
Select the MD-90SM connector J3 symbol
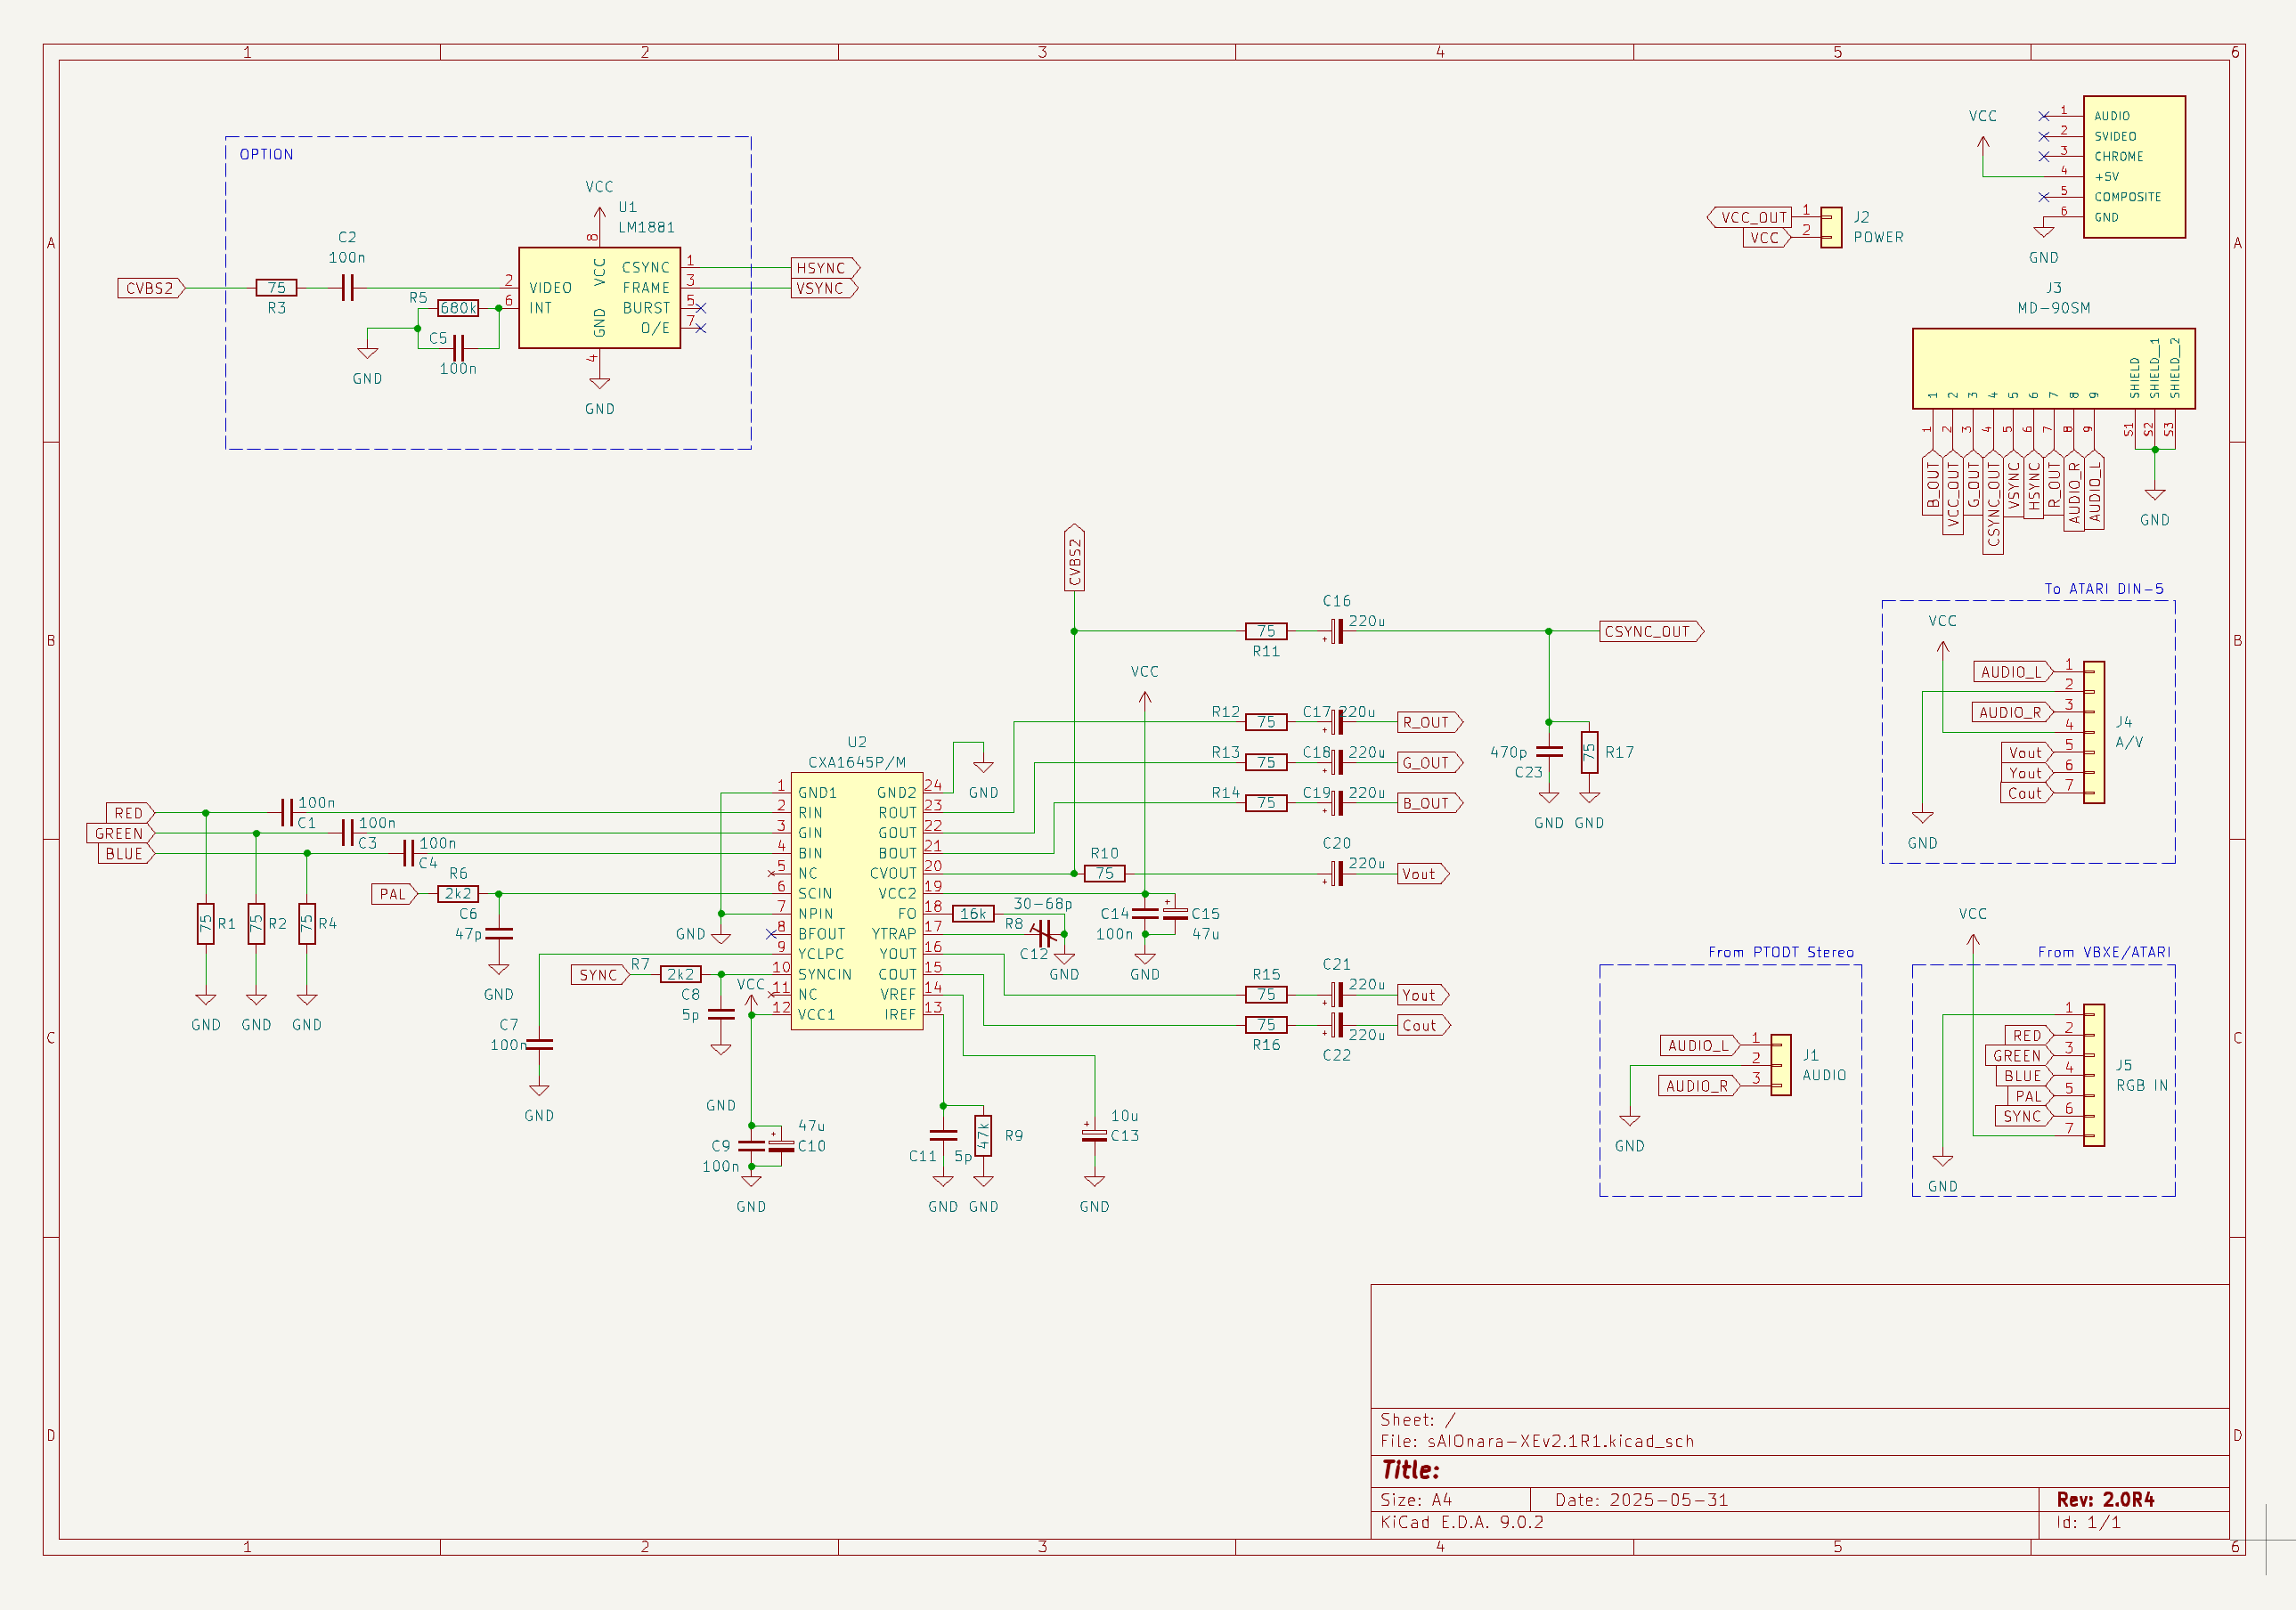coord(2055,367)
